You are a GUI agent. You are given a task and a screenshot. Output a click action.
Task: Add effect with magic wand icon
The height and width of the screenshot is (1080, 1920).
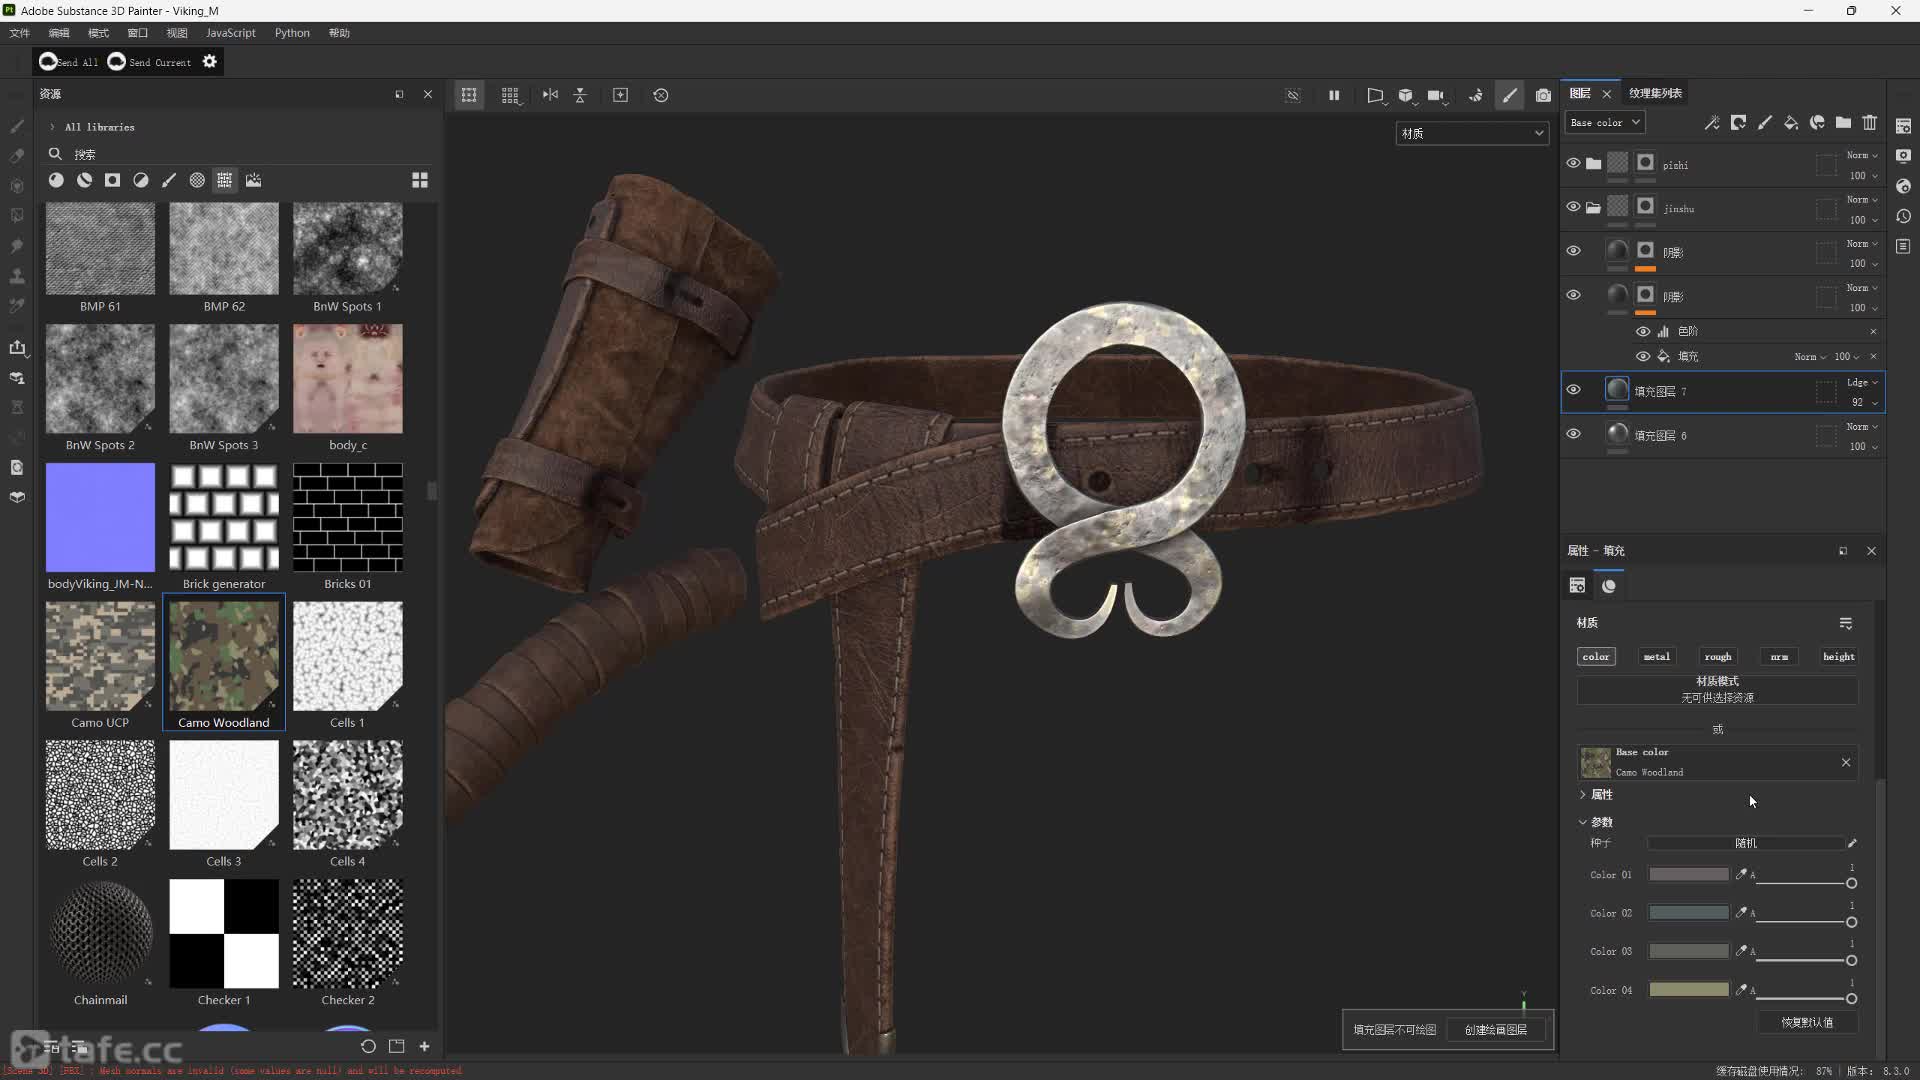1712,123
